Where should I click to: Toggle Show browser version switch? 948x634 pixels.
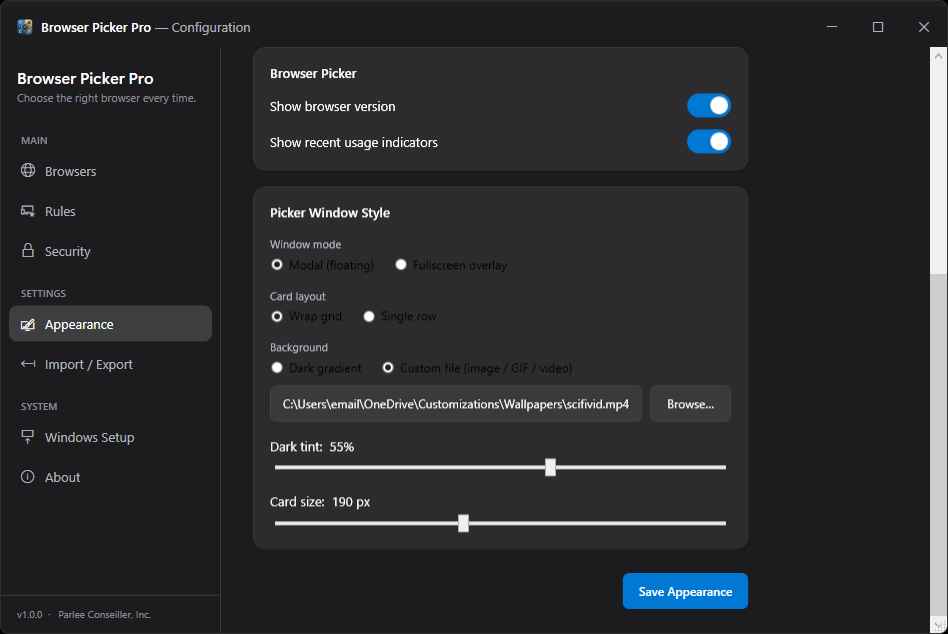[709, 106]
